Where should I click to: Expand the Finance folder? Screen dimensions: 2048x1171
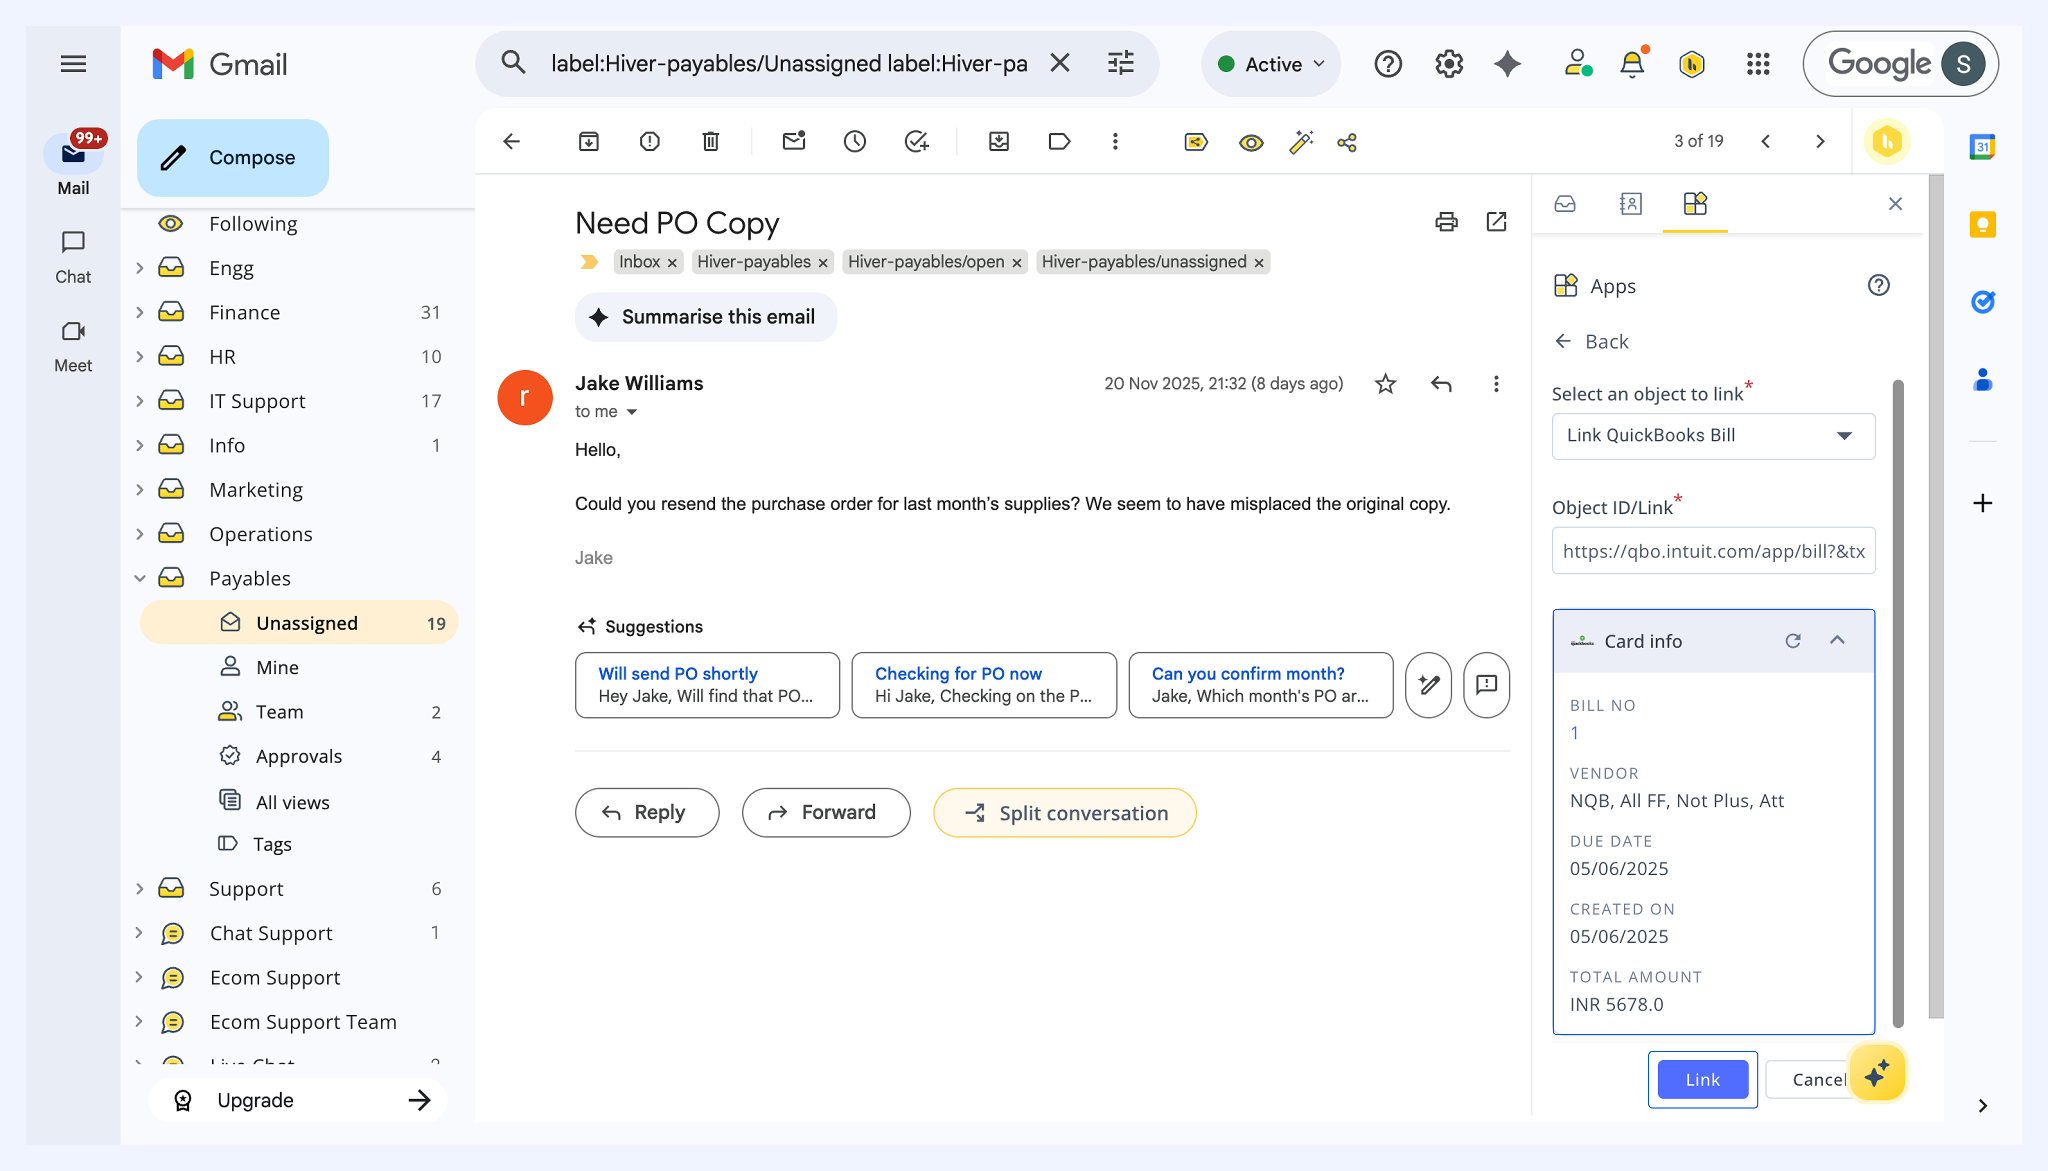(140, 312)
